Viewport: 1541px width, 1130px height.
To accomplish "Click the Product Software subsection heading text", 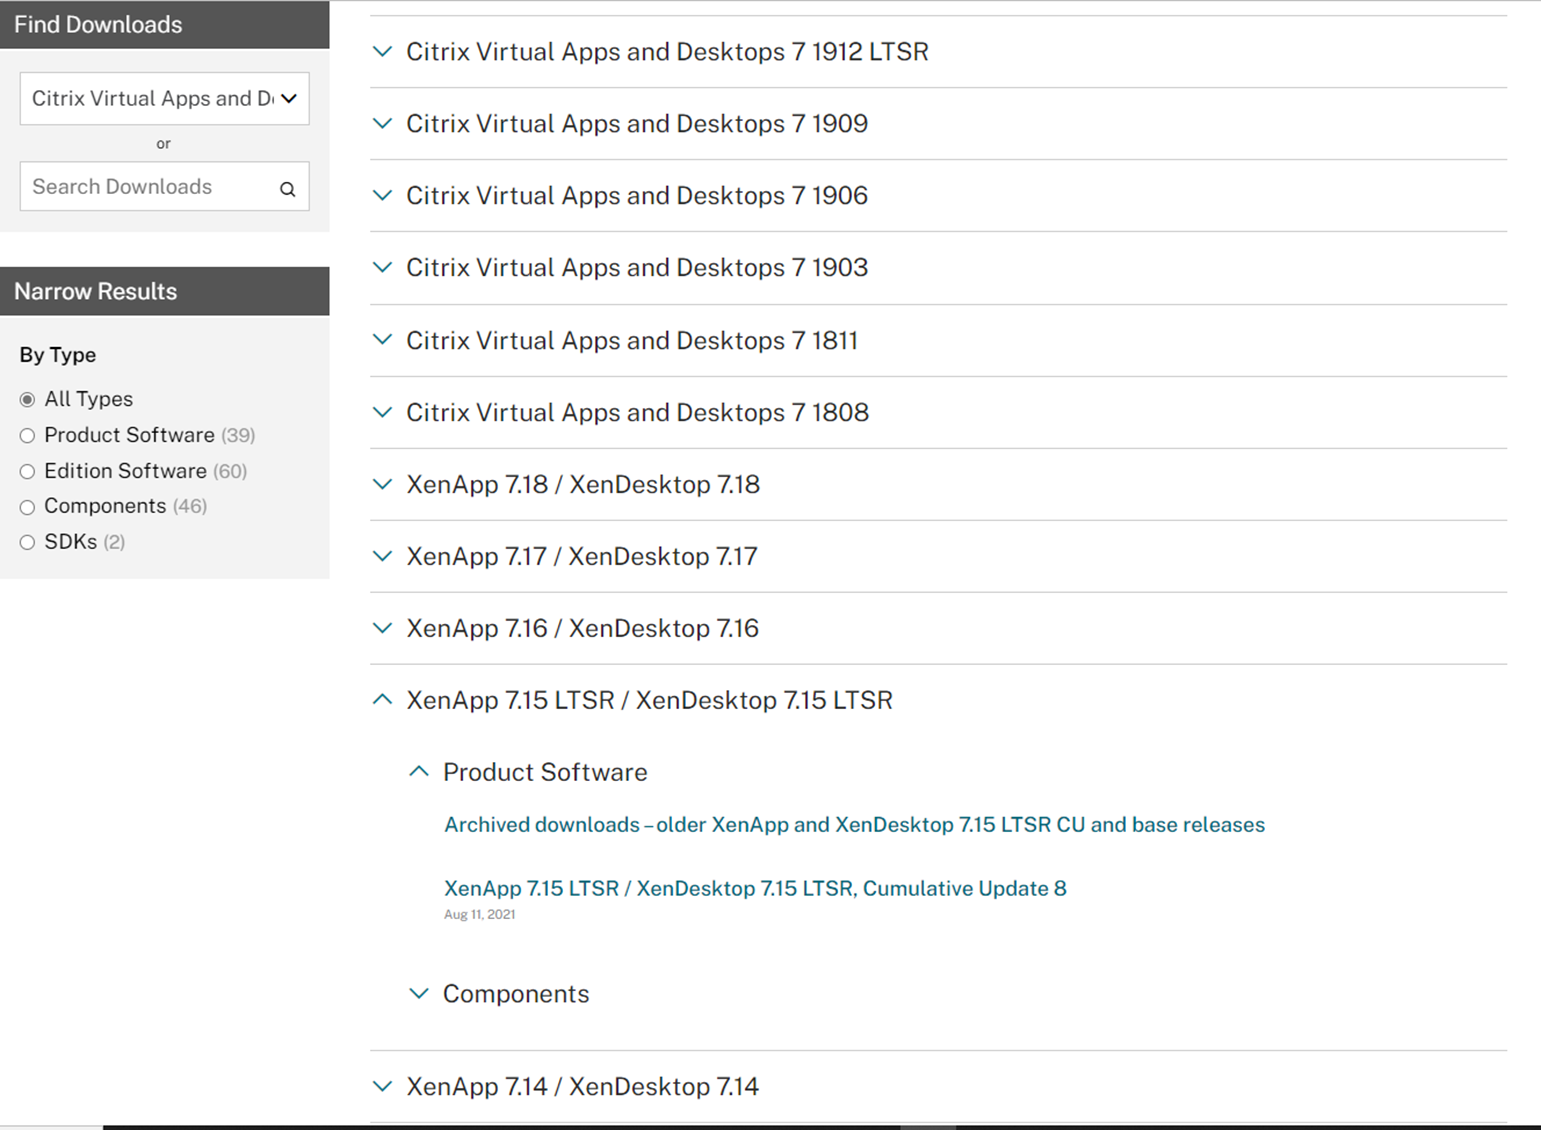I will pyautogui.click(x=545, y=772).
